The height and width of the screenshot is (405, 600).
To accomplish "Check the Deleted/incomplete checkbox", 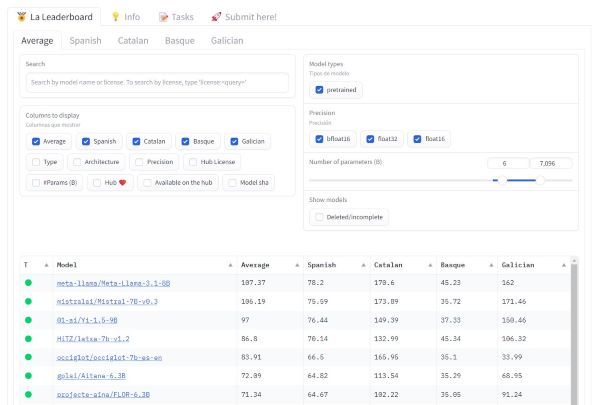I will pyautogui.click(x=319, y=217).
